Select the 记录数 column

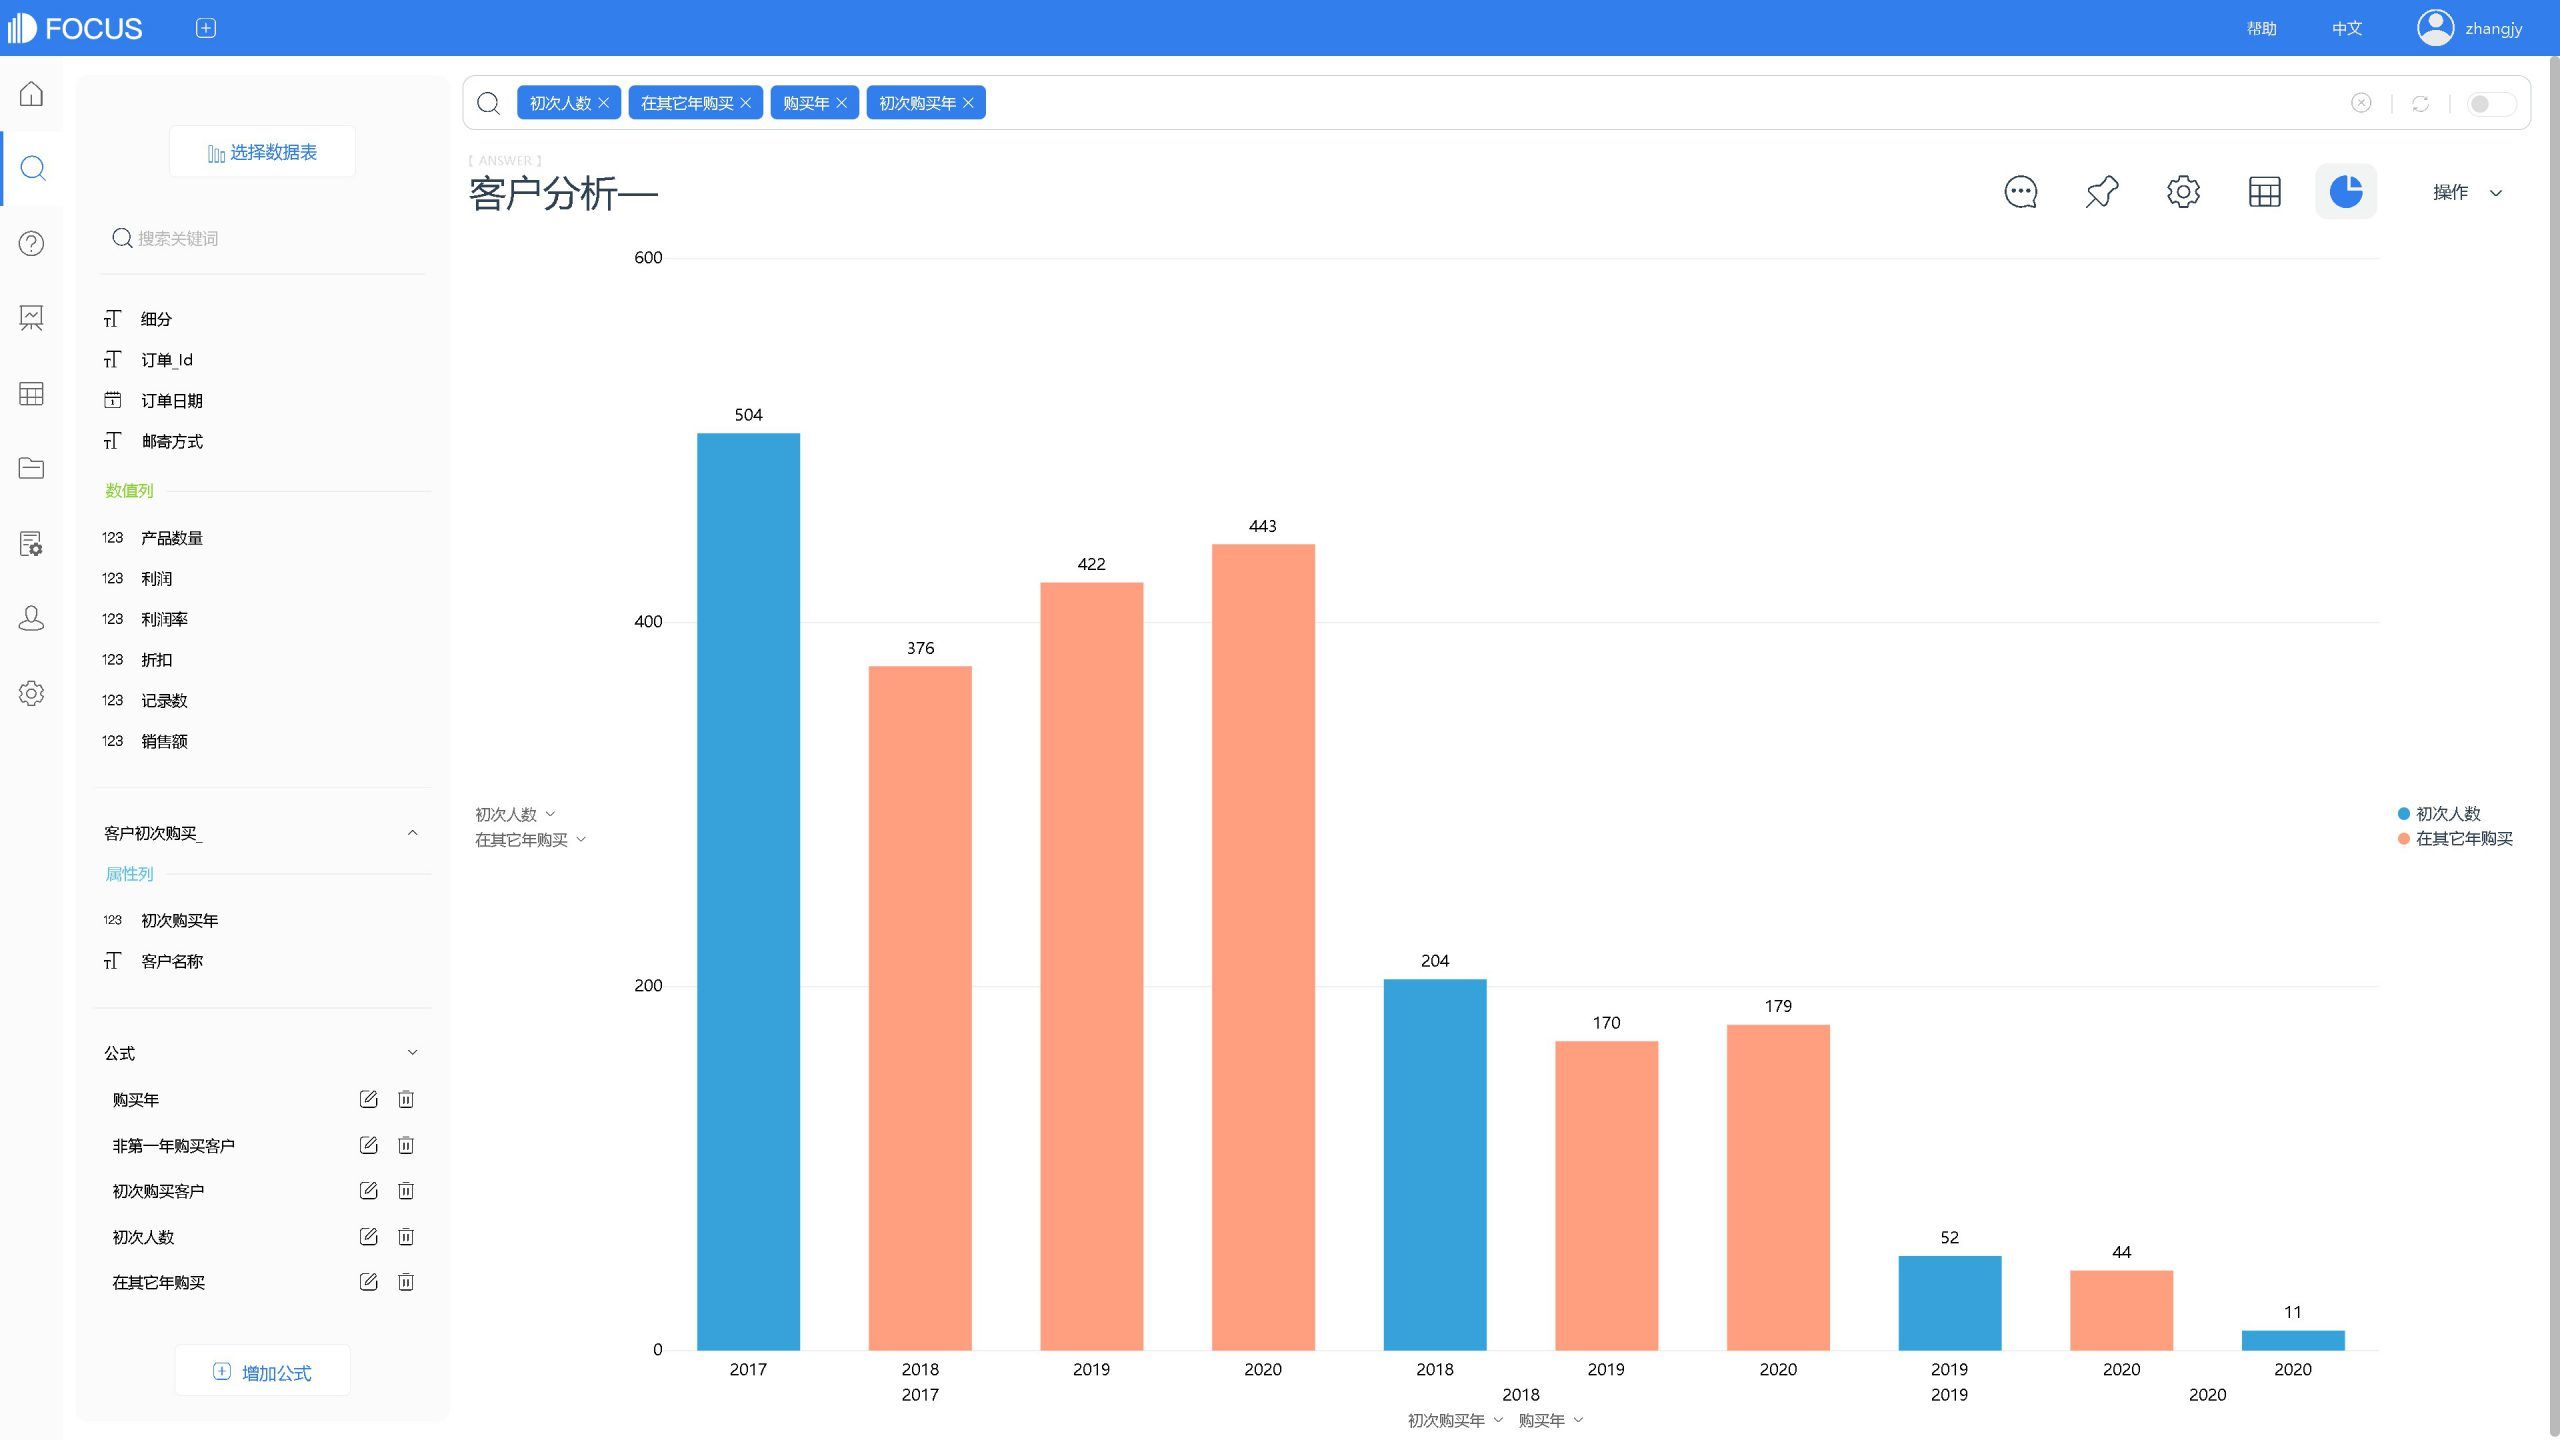[164, 700]
